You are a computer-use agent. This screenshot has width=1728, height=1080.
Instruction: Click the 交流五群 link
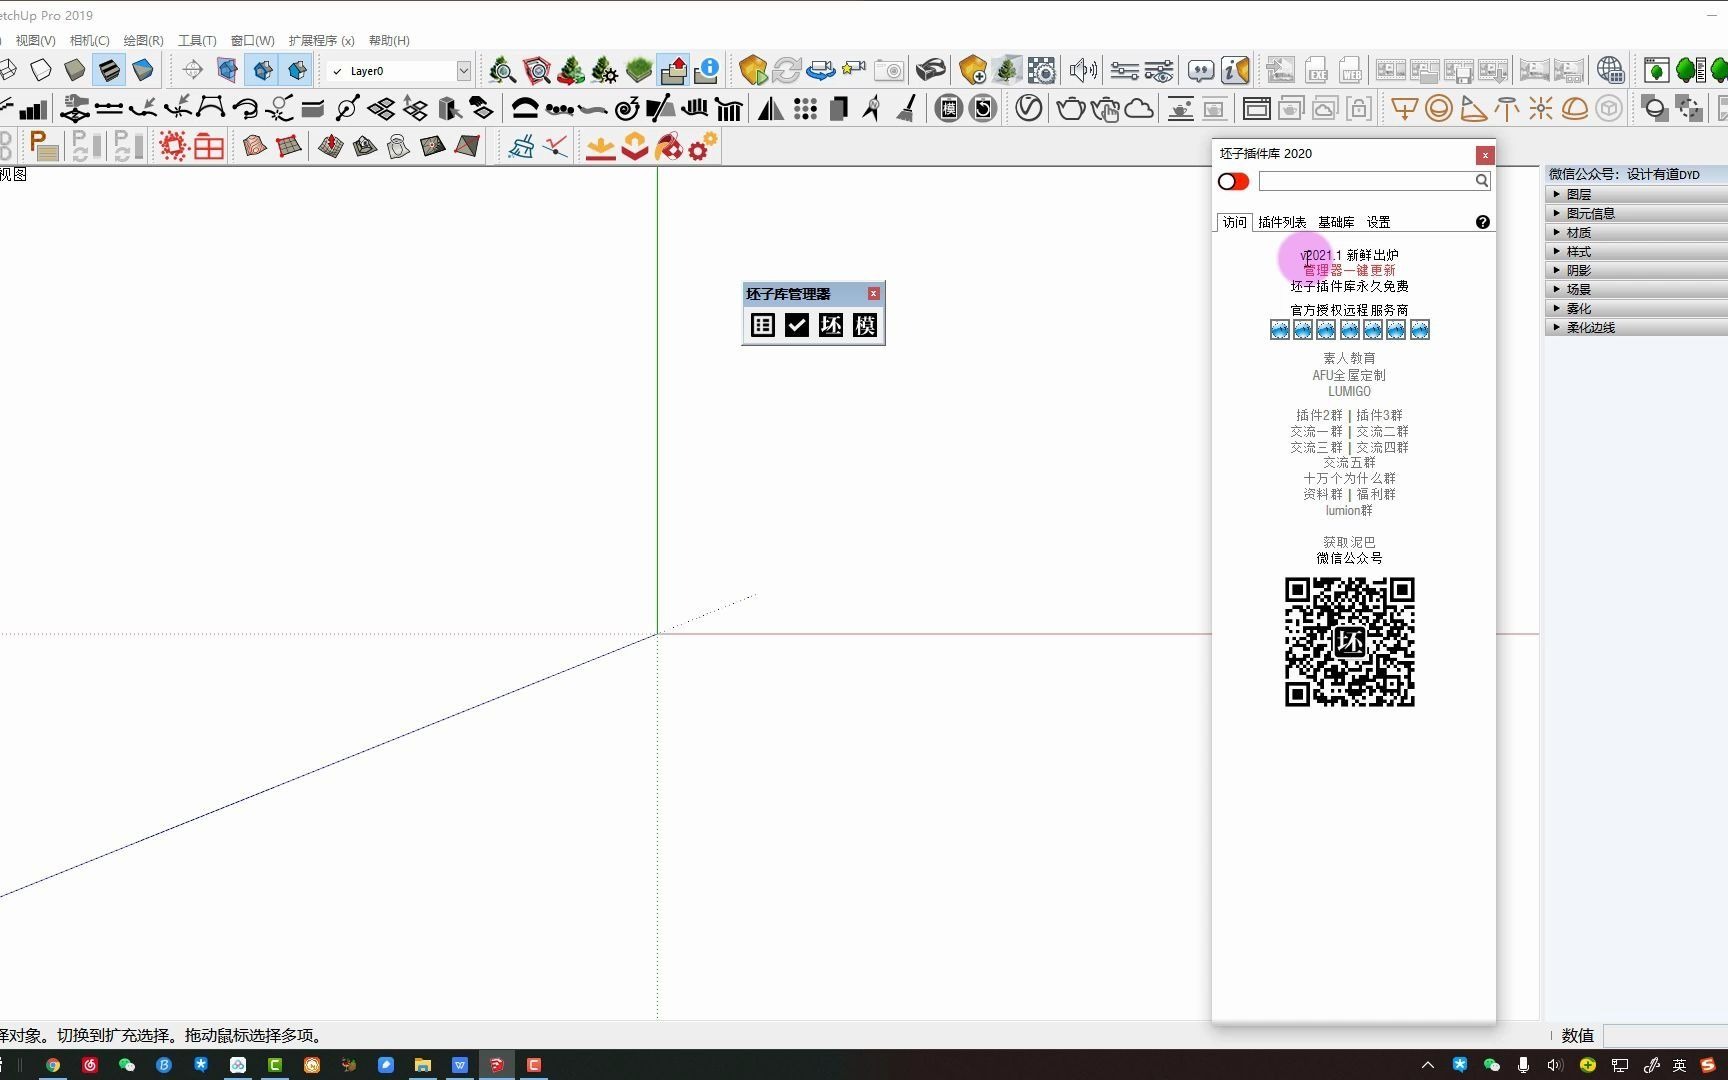pyautogui.click(x=1349, y=463)
